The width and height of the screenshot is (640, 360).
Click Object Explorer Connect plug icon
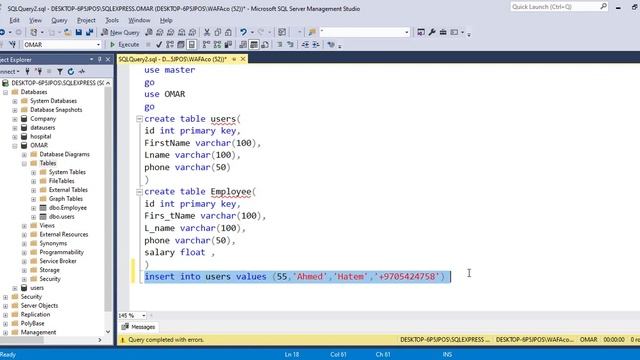click(28, 71)
